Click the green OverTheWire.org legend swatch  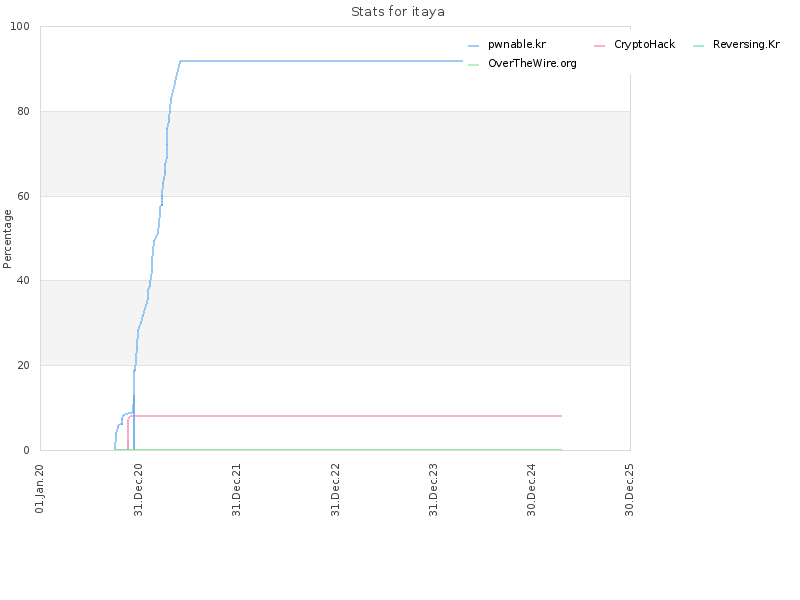(x=473, y=65)
